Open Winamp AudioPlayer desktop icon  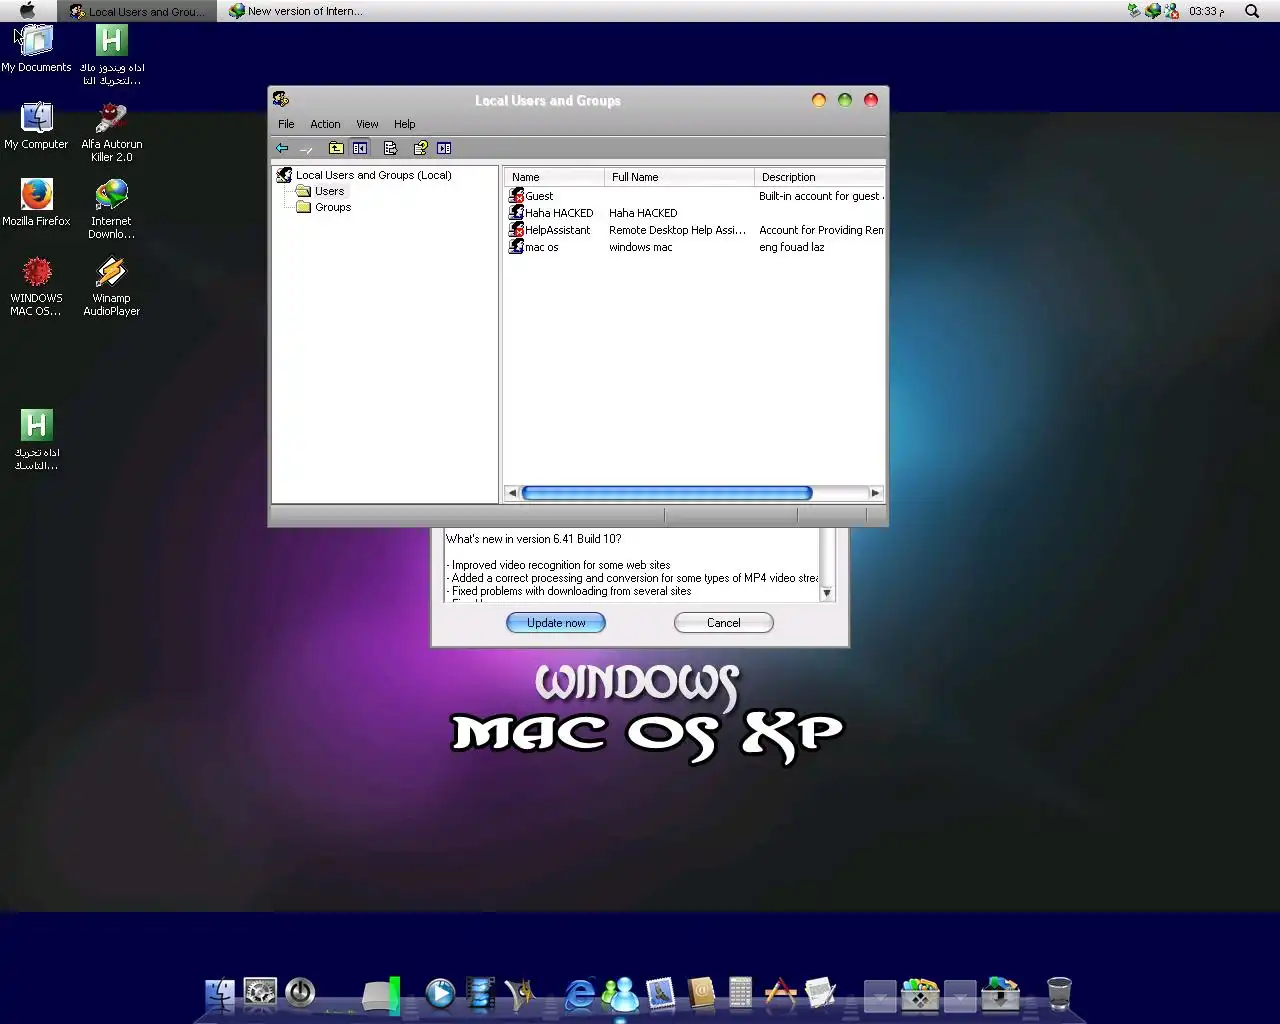click(x=111, y=286)
